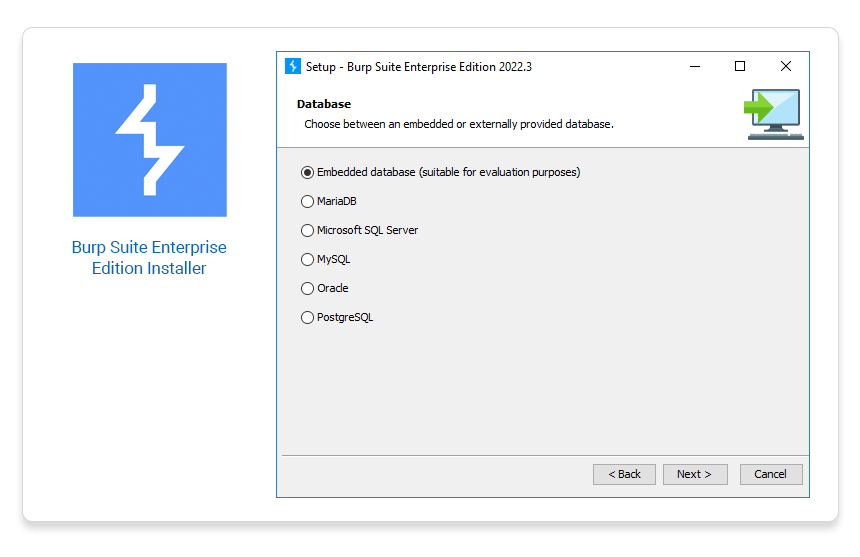Click the Burp Suite icon in title bar

tap(293, 66)
